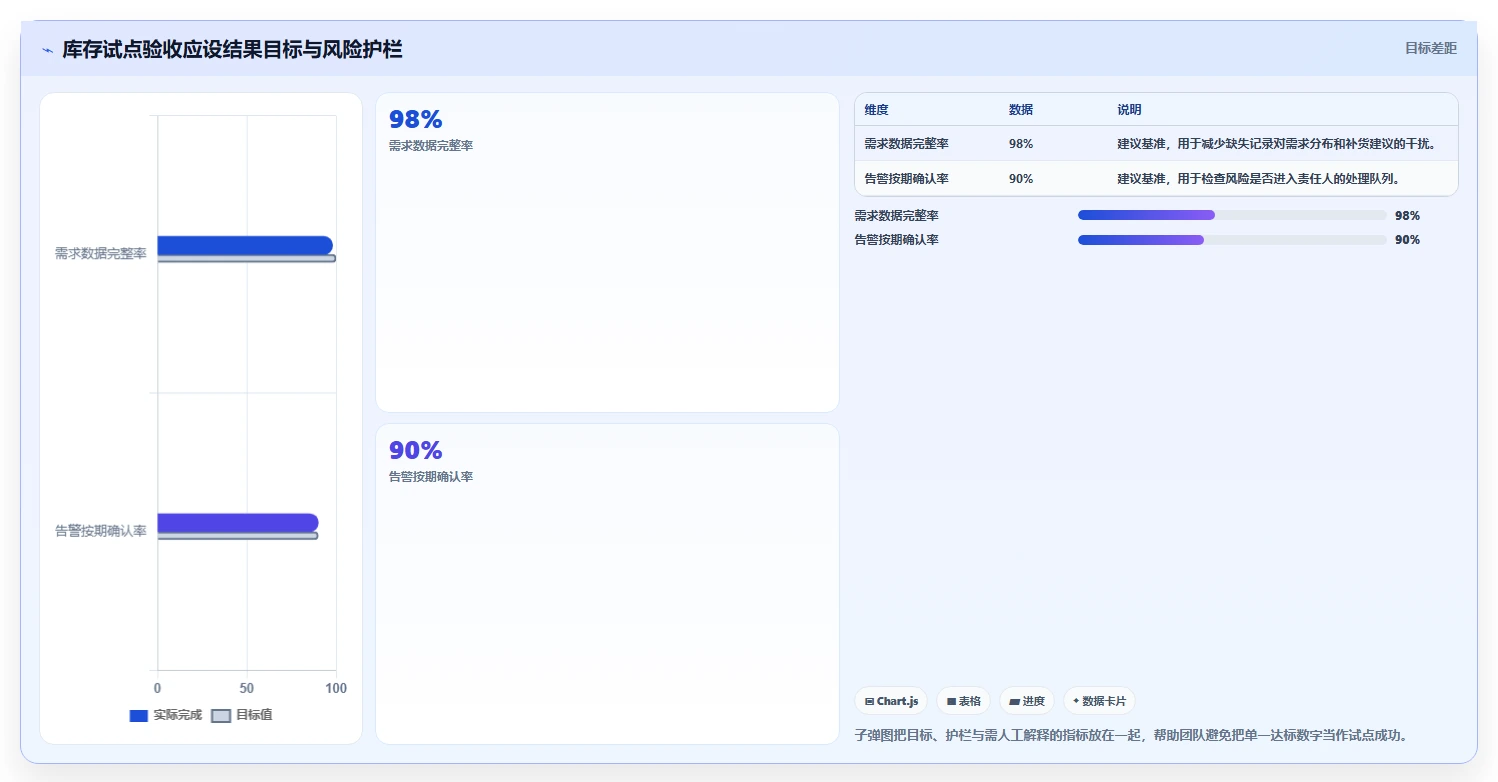Click the x-axis tick label 0
The image size is (1498, 782).
coord(157,688)
